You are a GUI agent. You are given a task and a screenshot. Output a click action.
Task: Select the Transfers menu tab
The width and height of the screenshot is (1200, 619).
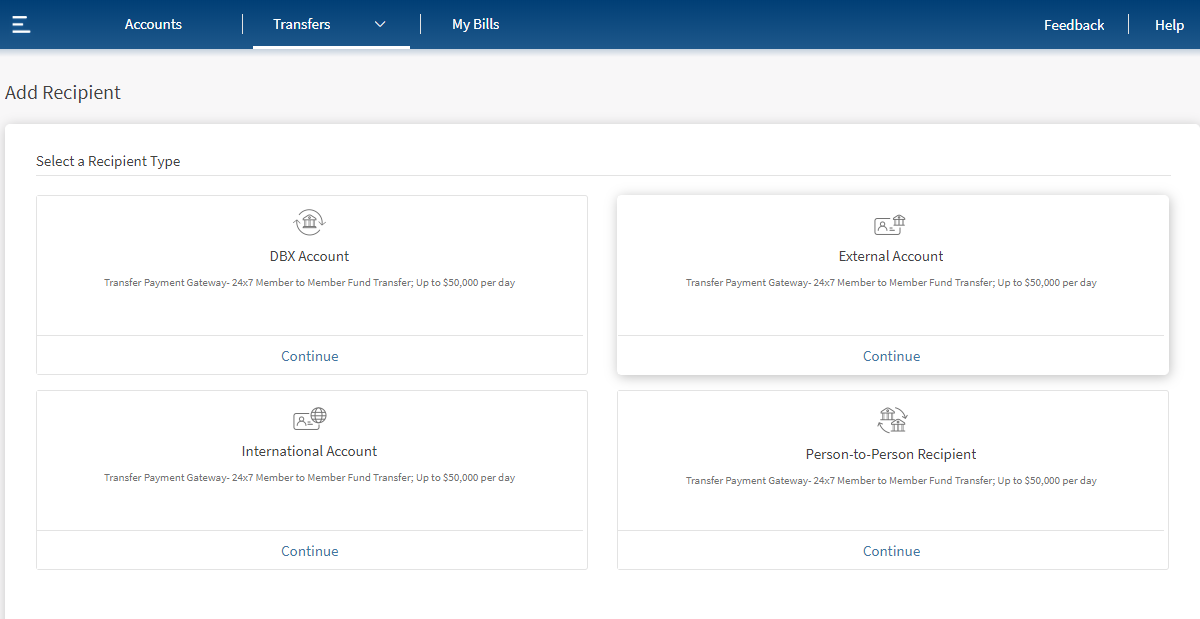[x=302, y=24]
